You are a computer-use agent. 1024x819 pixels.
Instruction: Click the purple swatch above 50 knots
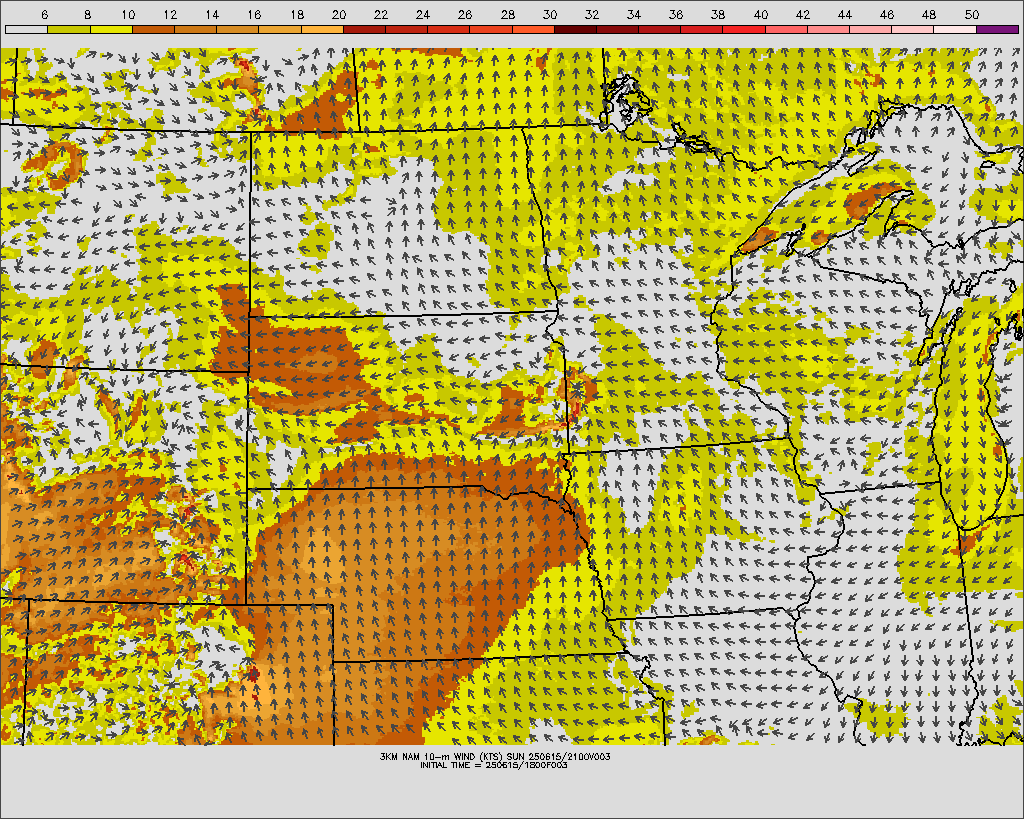point(997,29)
